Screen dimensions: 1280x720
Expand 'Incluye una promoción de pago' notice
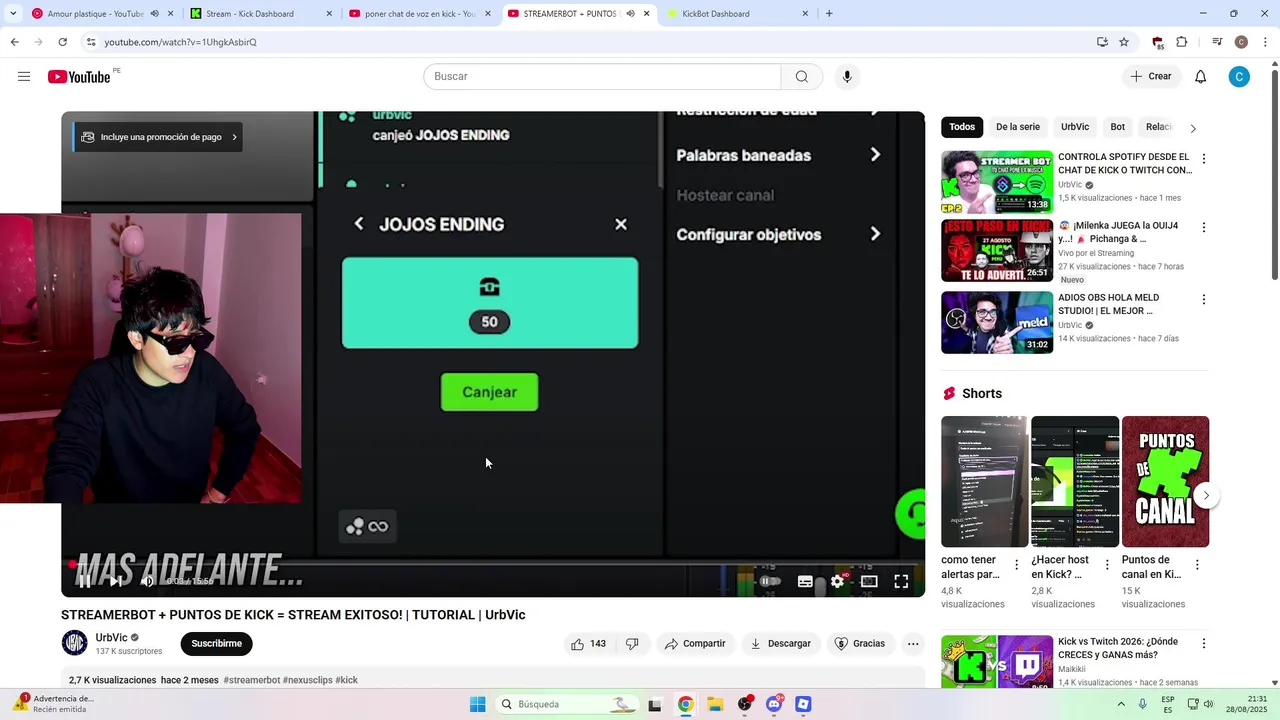click(158, 137)
